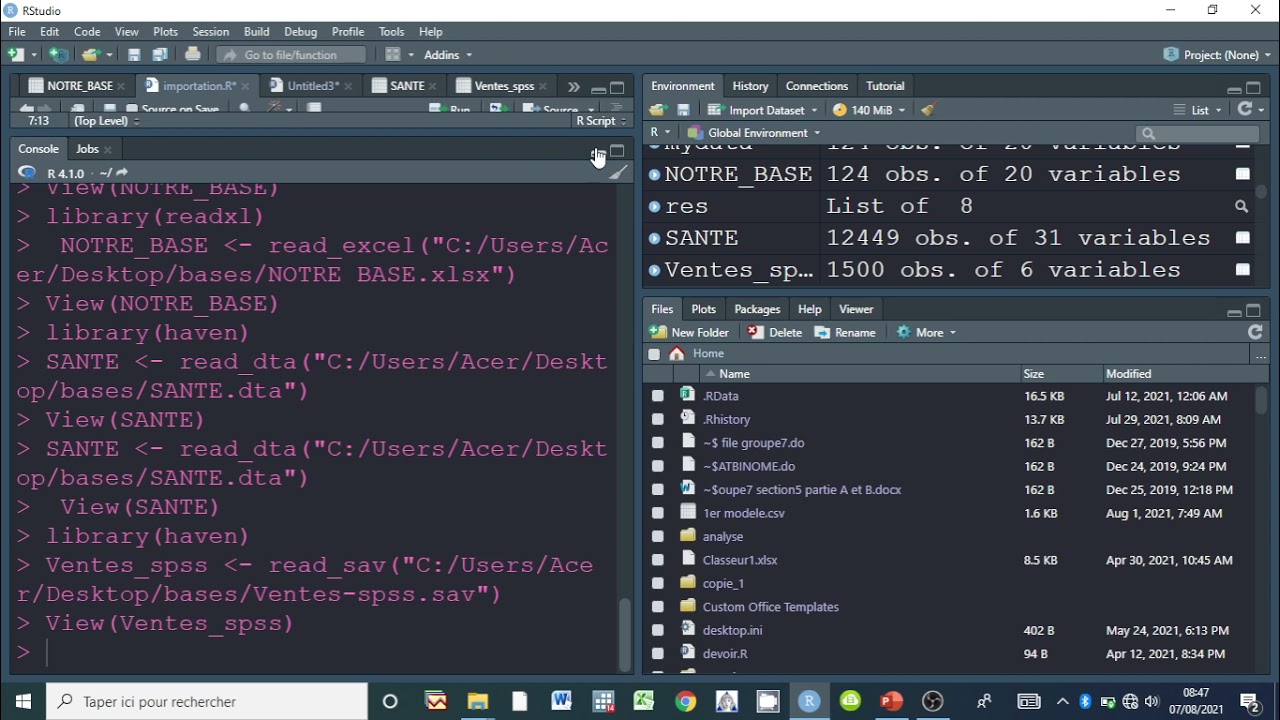Expand the NOTRE_BASE object in Environment
Screen dimensions: 1280x720
click(654, 174)
